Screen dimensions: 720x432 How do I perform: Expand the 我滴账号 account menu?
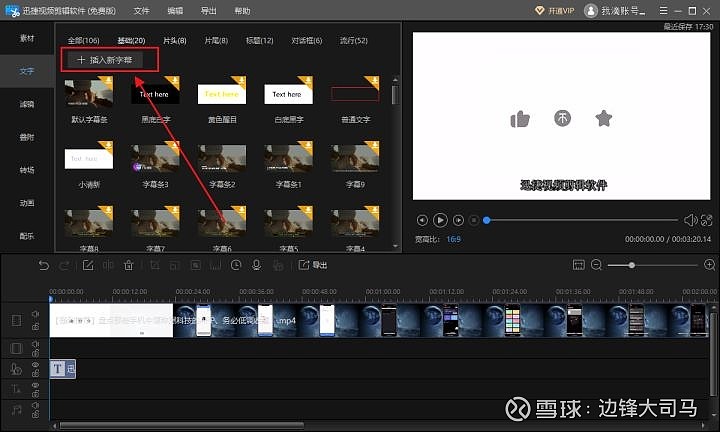tap(623, 11)
